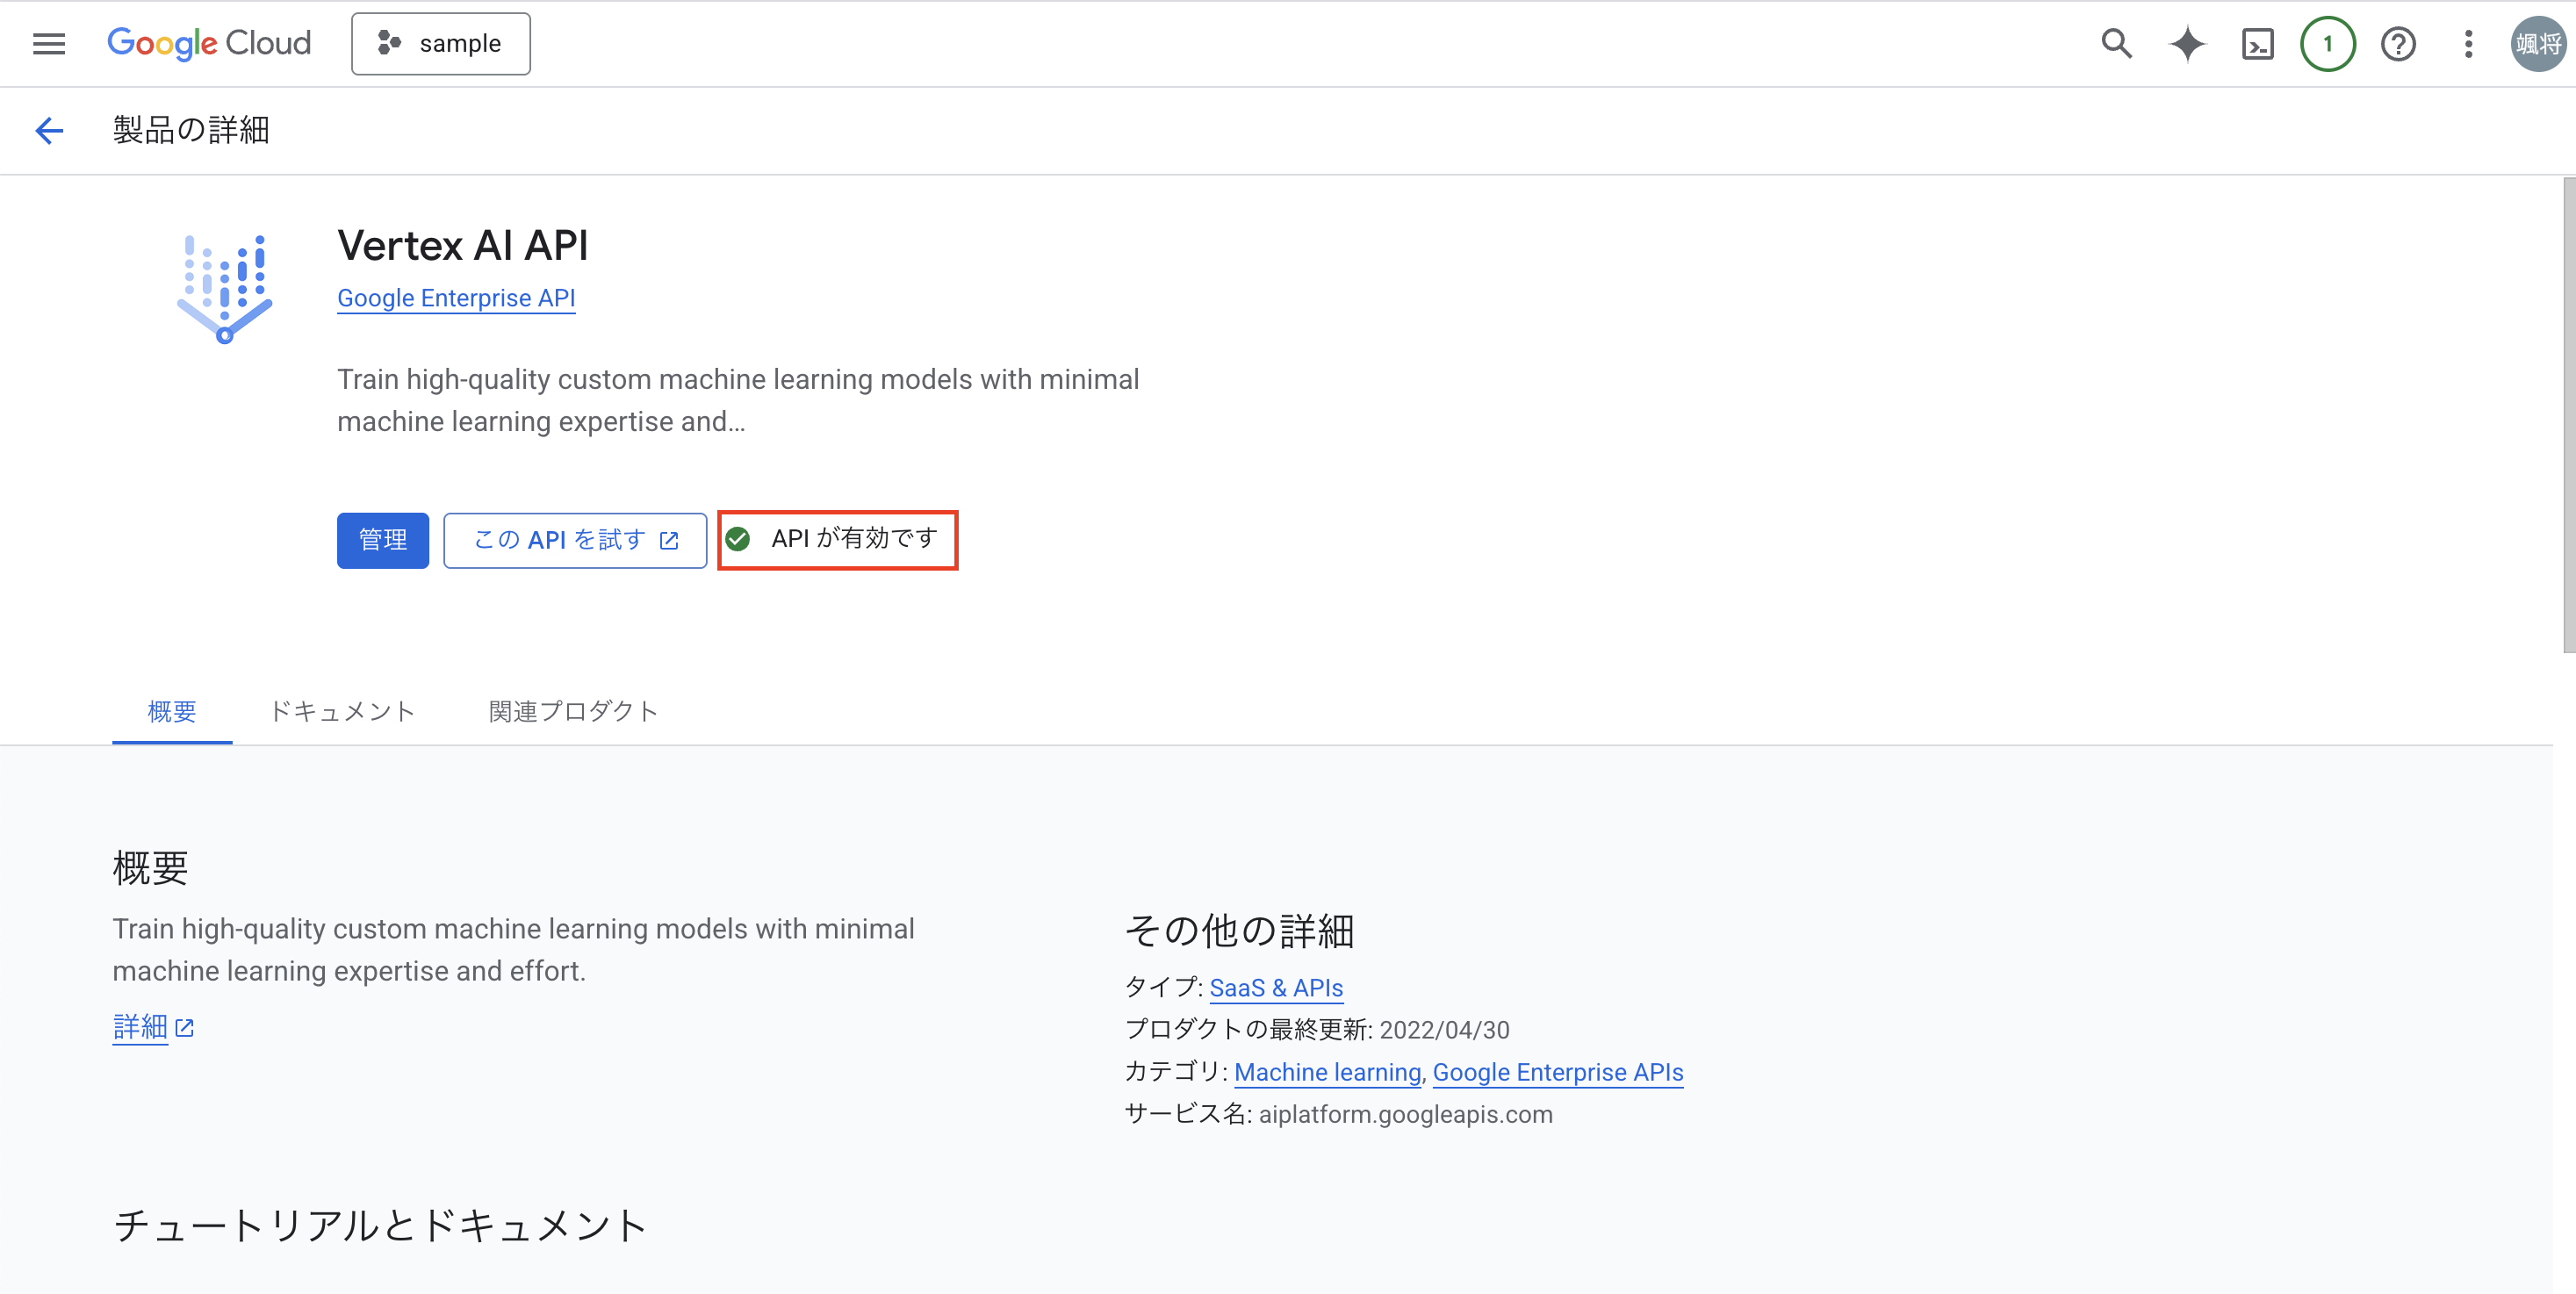This screenshot has width=2576, height=1294.
Task: Open the Machine learning category link
Action: [x=1327, y=1072]
